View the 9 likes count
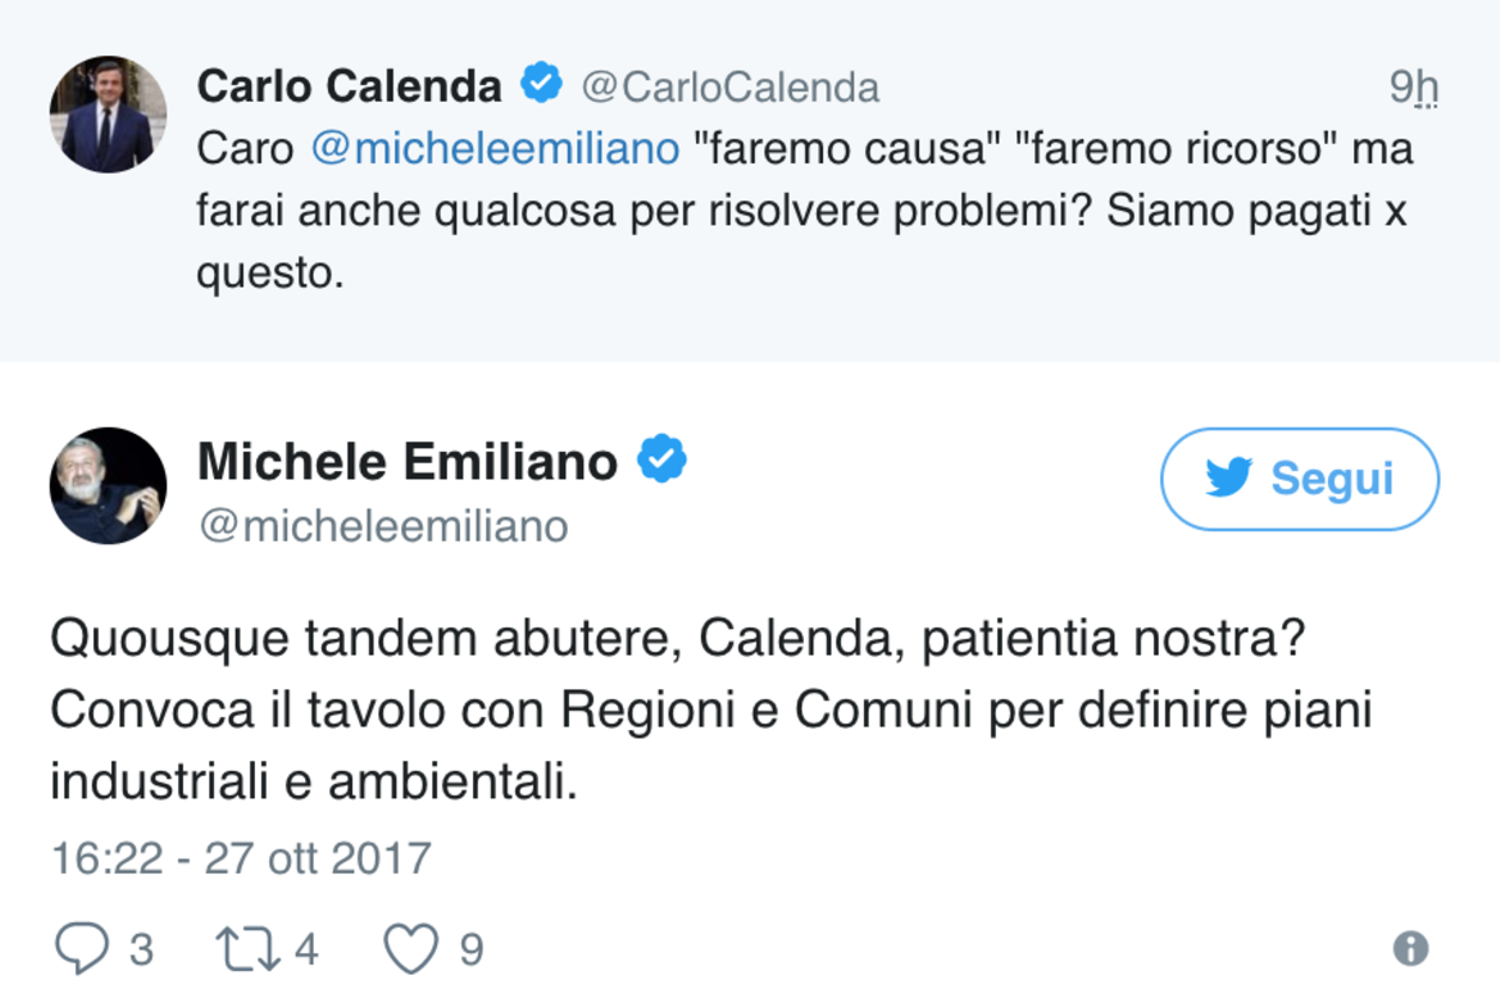Image resolution: width=1500 pixels, height=1000 pixels. coord(472,949)
